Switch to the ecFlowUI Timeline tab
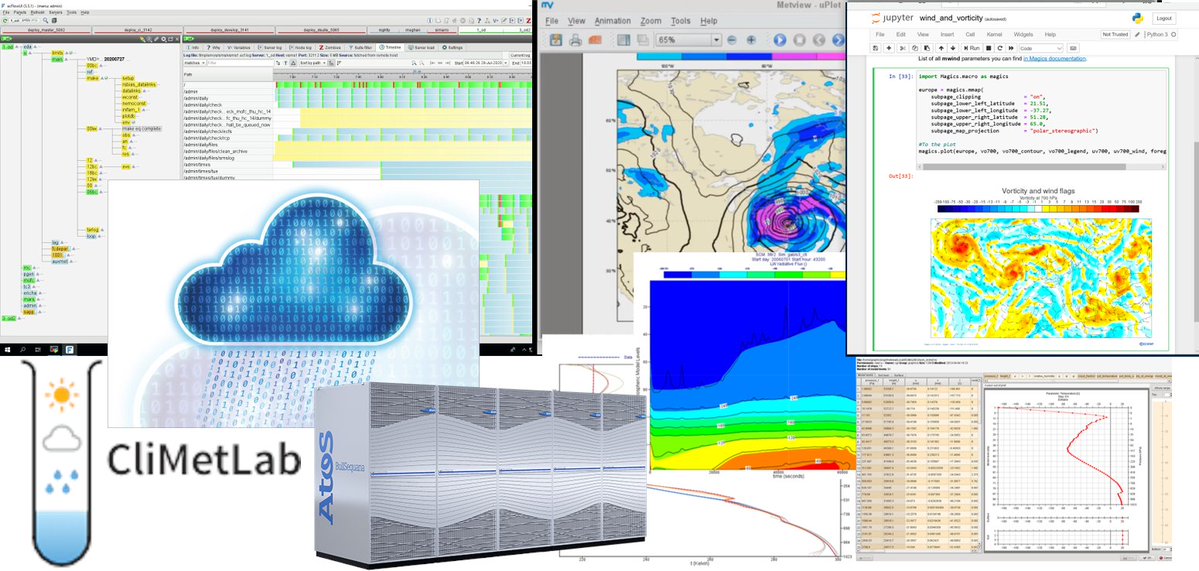 (x=390, y=47)
